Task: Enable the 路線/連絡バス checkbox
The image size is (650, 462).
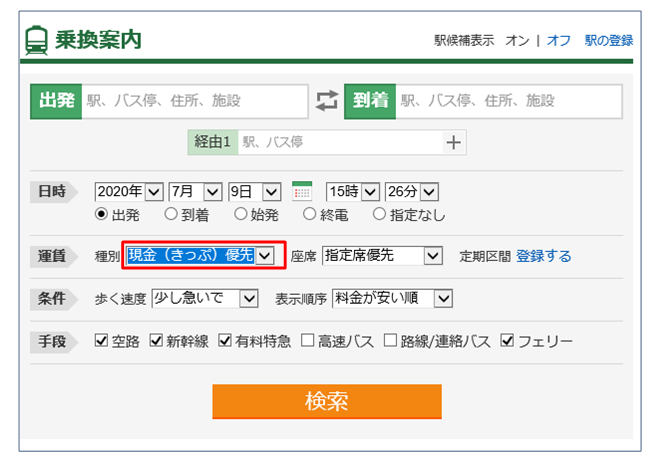Action: click(390, 340)
